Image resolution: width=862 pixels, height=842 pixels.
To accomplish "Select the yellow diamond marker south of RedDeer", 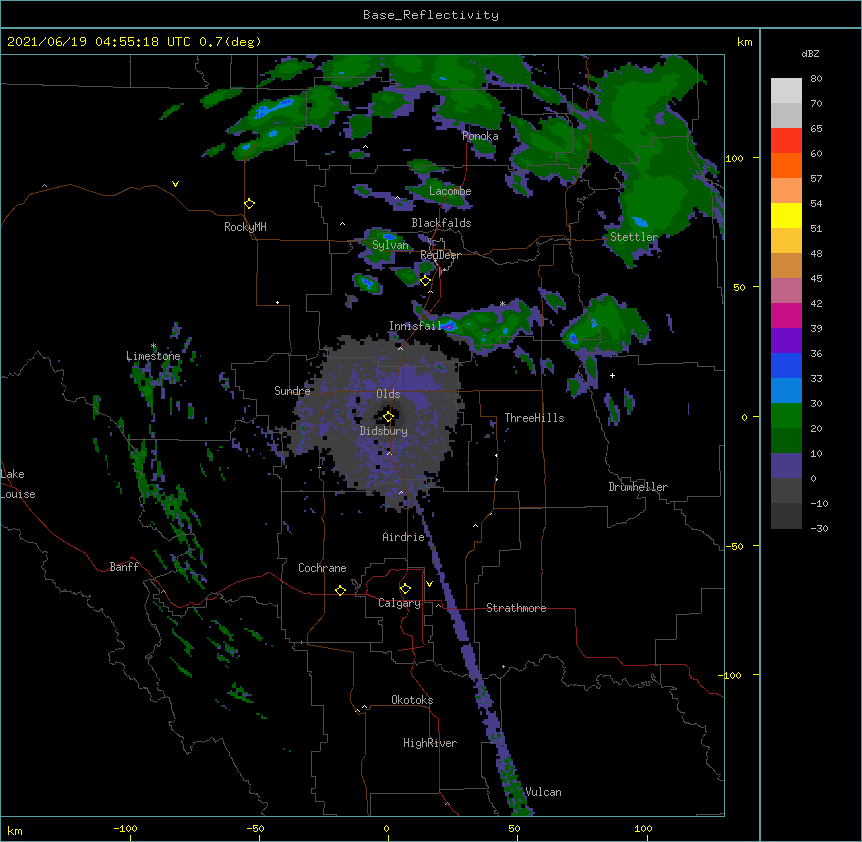I will (x=425, y=281).
